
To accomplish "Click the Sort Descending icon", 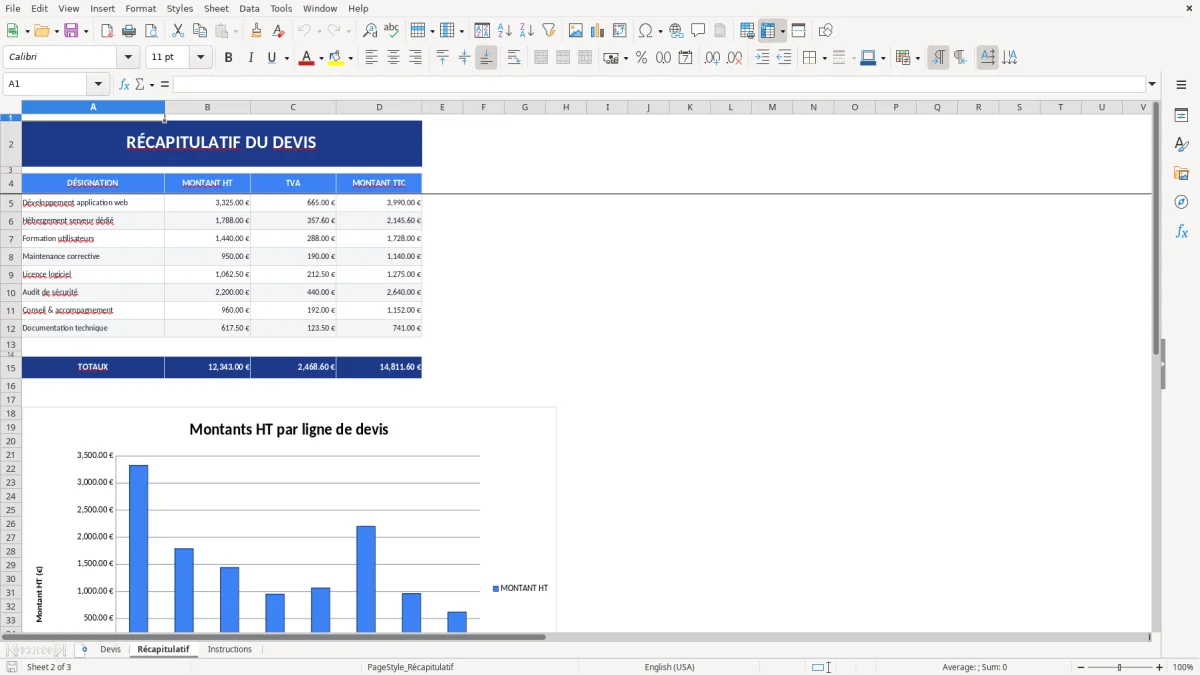I will (527, 31).
